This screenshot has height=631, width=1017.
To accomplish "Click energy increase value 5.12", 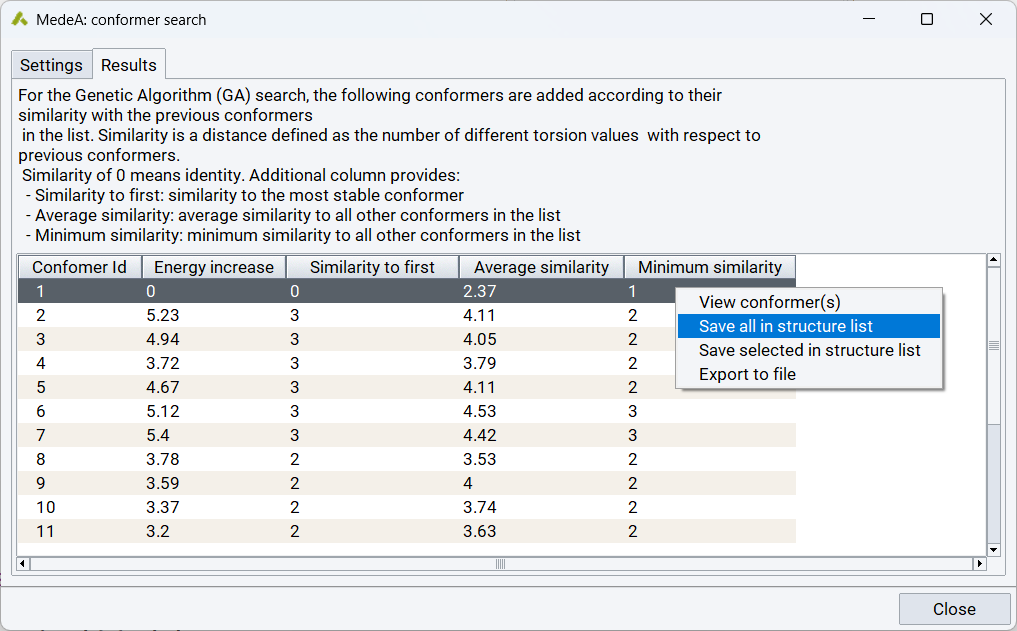I will (x=163, y=411).
